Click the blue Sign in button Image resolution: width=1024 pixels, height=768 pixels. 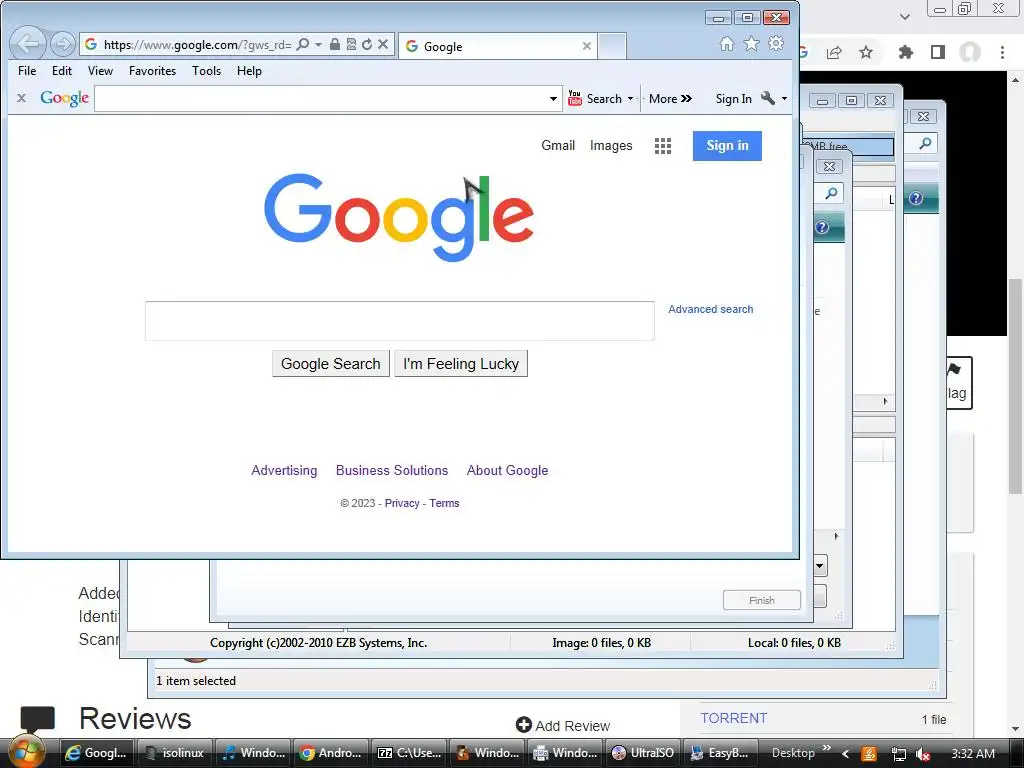(727, 146)
